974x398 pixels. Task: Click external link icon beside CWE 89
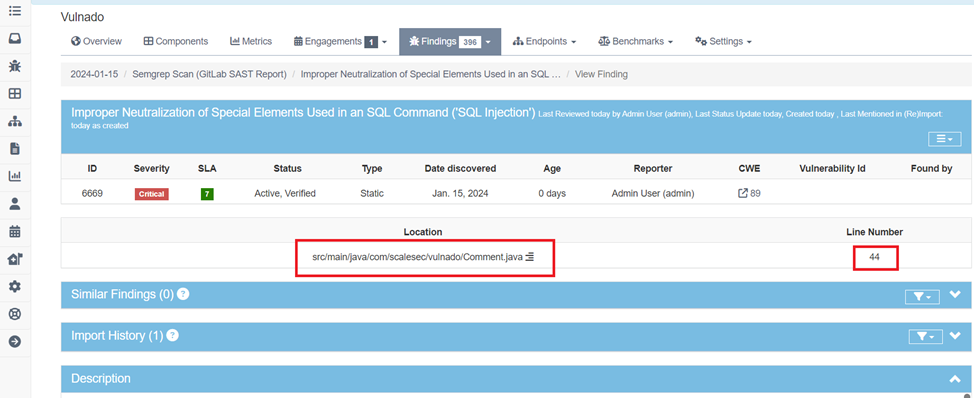tap(742, 193)
